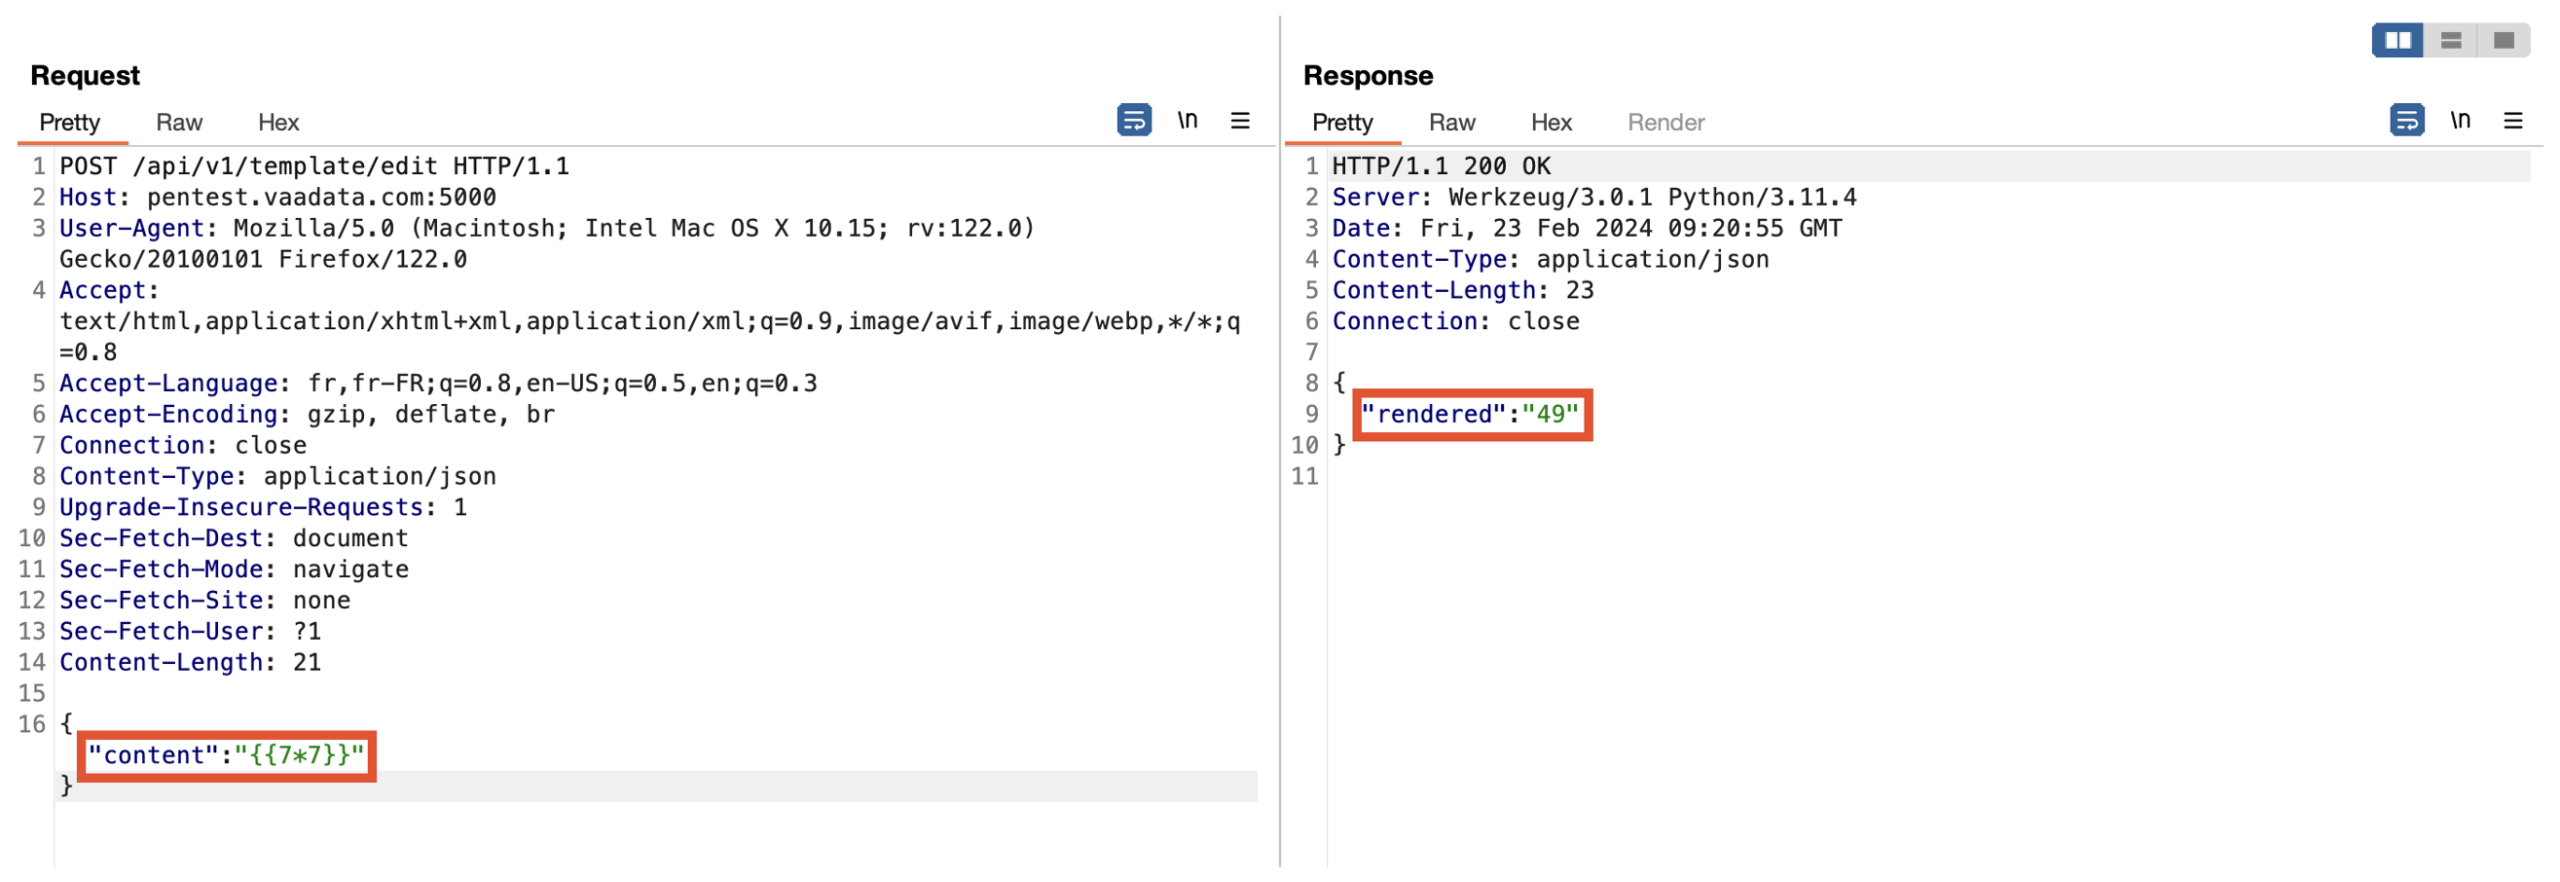The height and width of the screenshot is (882, 2560).
Task: Open the Hex tab in Response panel
Action: (x=1550, y=122)
